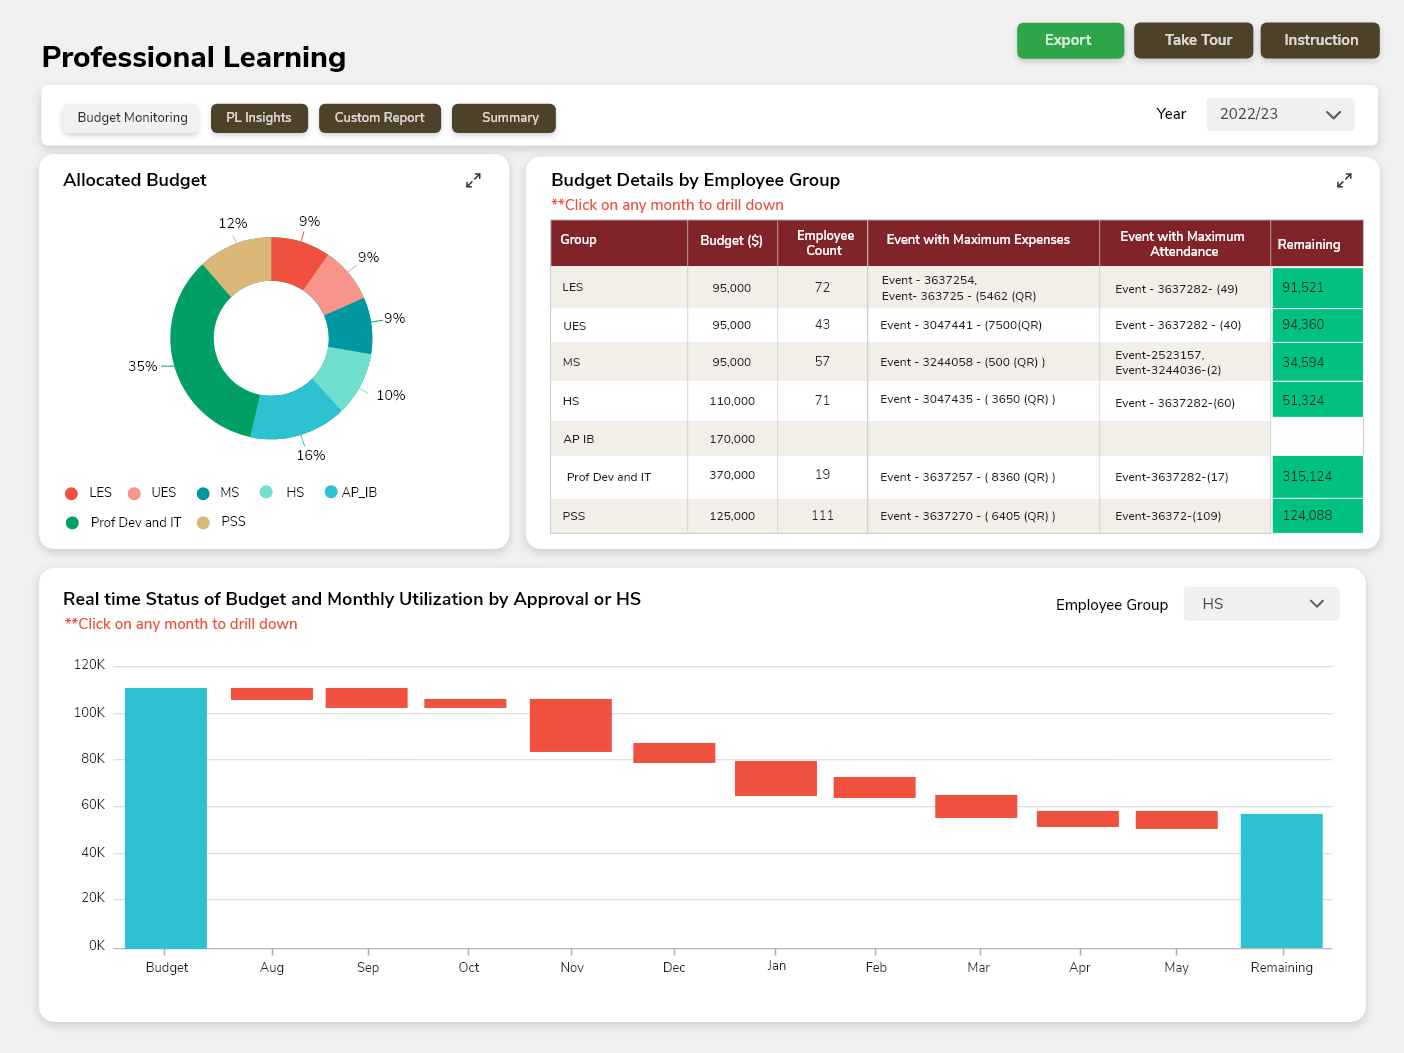Drill down into the Aug bar
Image resolution: width=1404 pixels, height=1053 pixels.
coord(272,694)
